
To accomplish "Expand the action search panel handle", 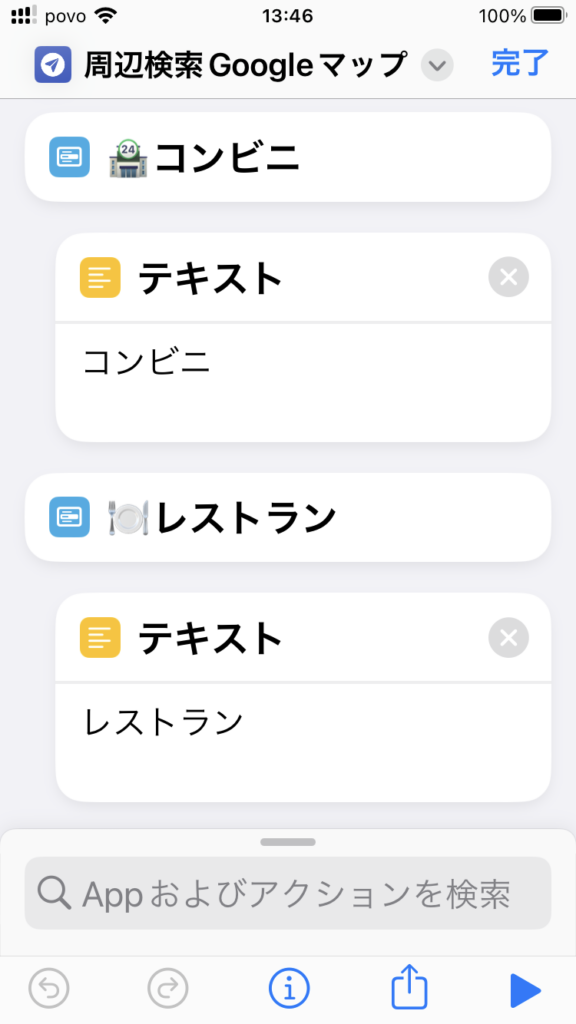I will point(288,842).
